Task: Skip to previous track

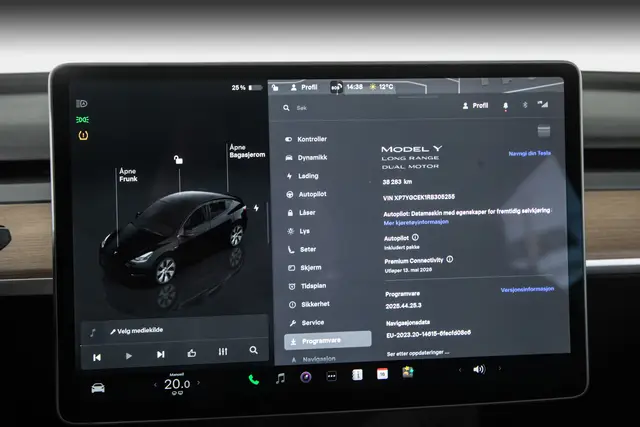Action: (97, 358)
